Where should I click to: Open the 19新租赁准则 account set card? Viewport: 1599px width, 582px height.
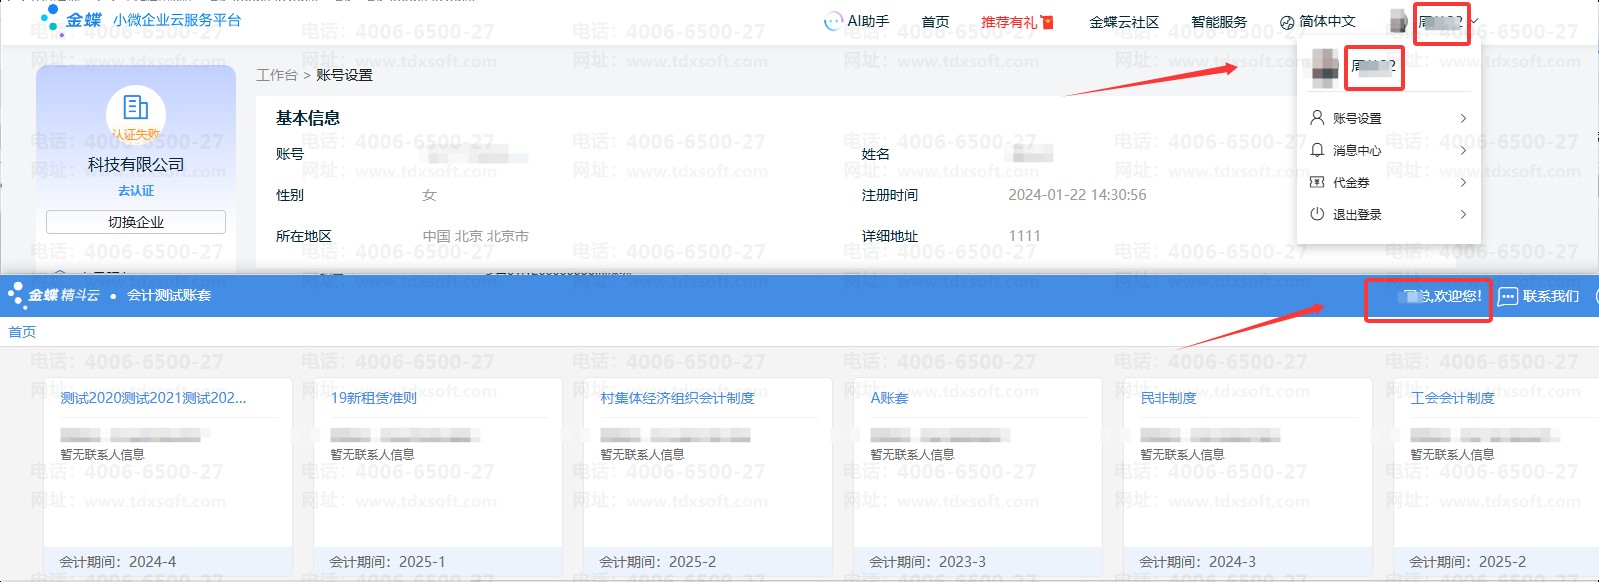point(374,398)
